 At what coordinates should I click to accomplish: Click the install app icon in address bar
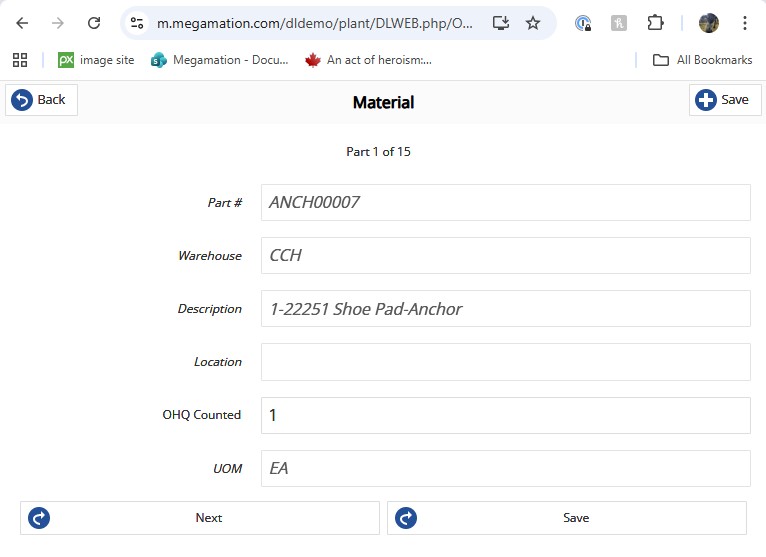(x=501, y=23)
